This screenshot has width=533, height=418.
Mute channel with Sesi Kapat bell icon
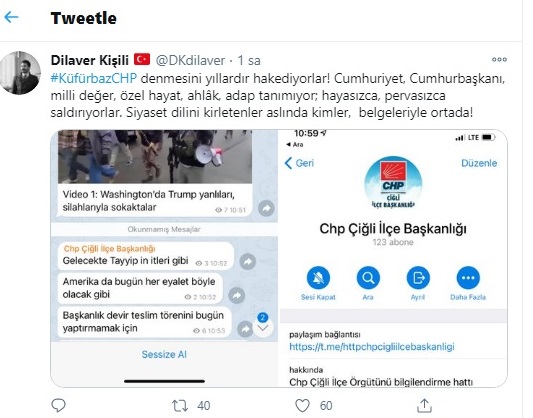[318, 278]
